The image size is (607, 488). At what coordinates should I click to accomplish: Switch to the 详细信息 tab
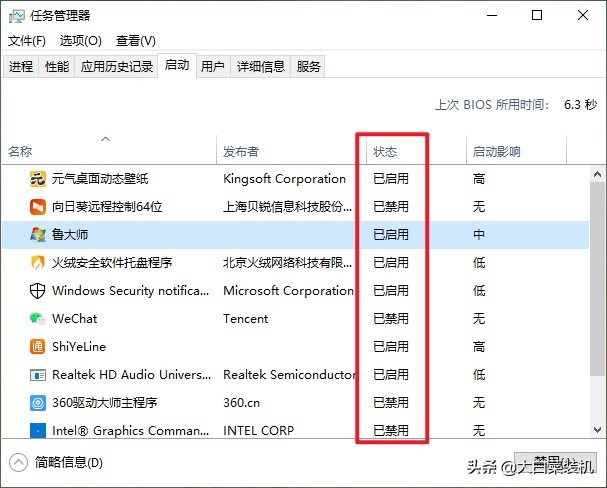click(261, 67)
